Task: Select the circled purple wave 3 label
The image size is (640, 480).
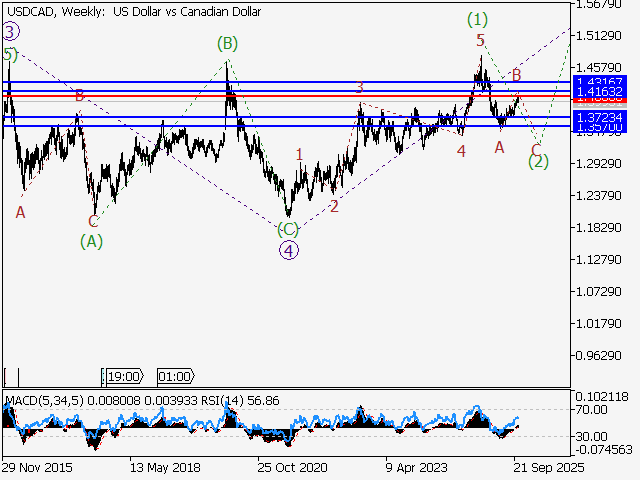Action: (9, 32)
